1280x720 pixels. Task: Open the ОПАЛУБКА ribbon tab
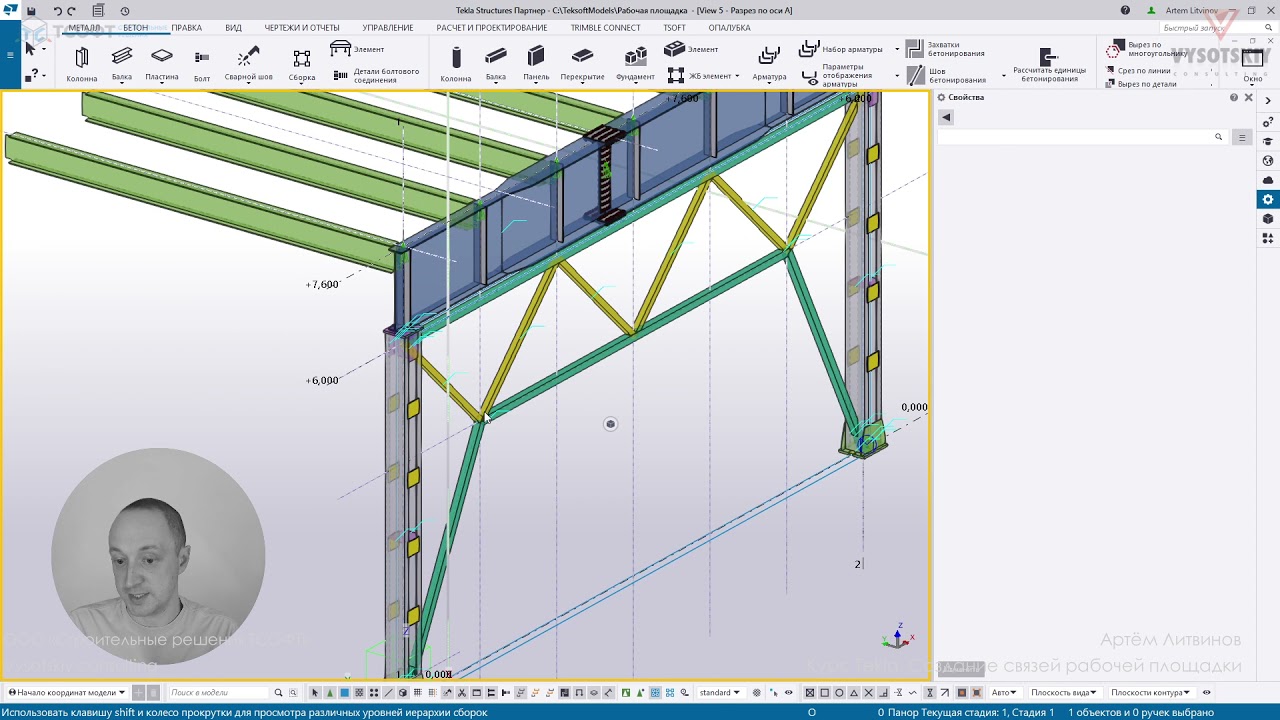pyautogui.click(x=729, y=28)
